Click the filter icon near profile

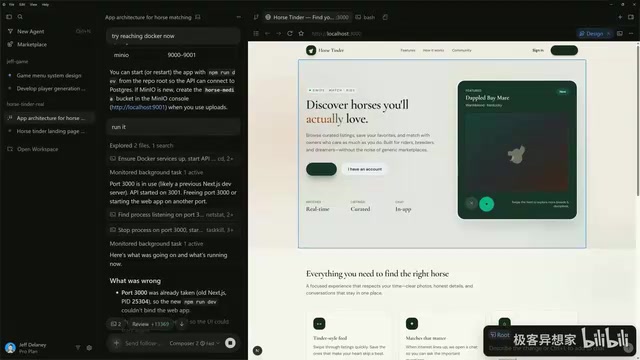(78, 348)
